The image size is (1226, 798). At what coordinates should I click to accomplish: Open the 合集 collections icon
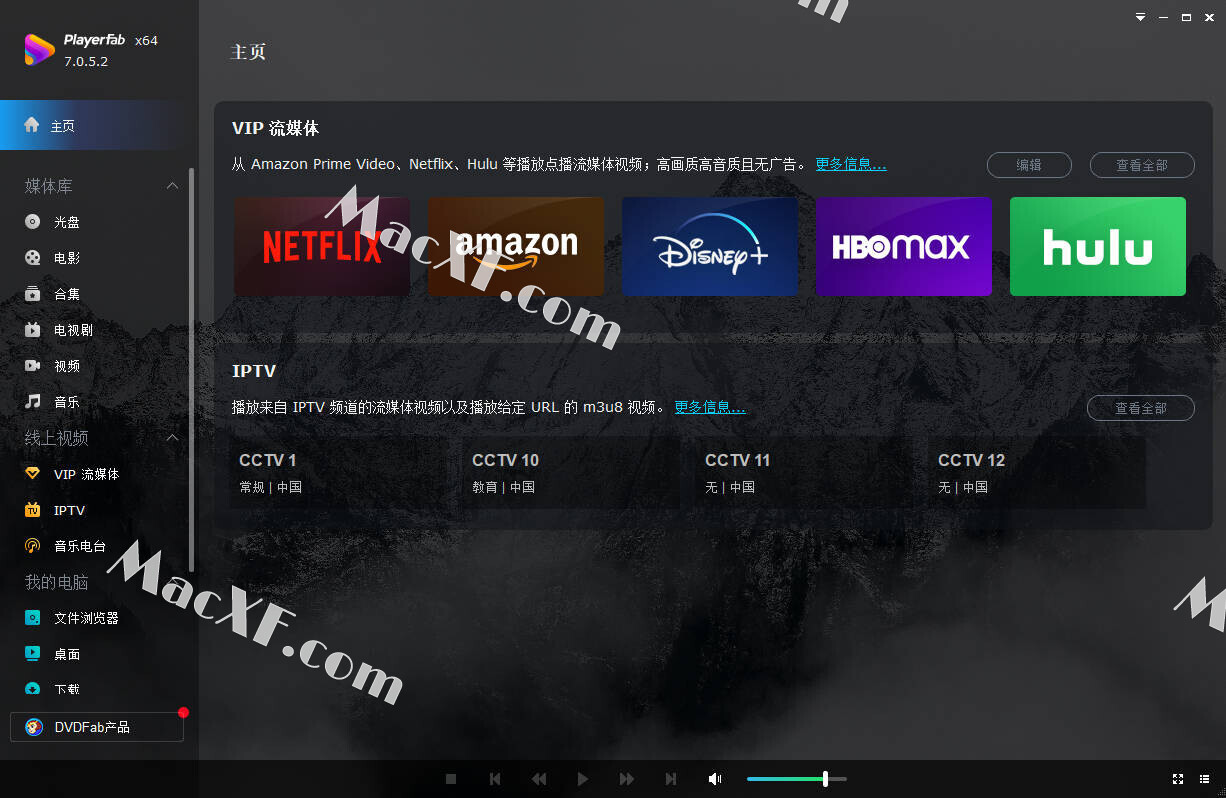click(x=33, y=294)
